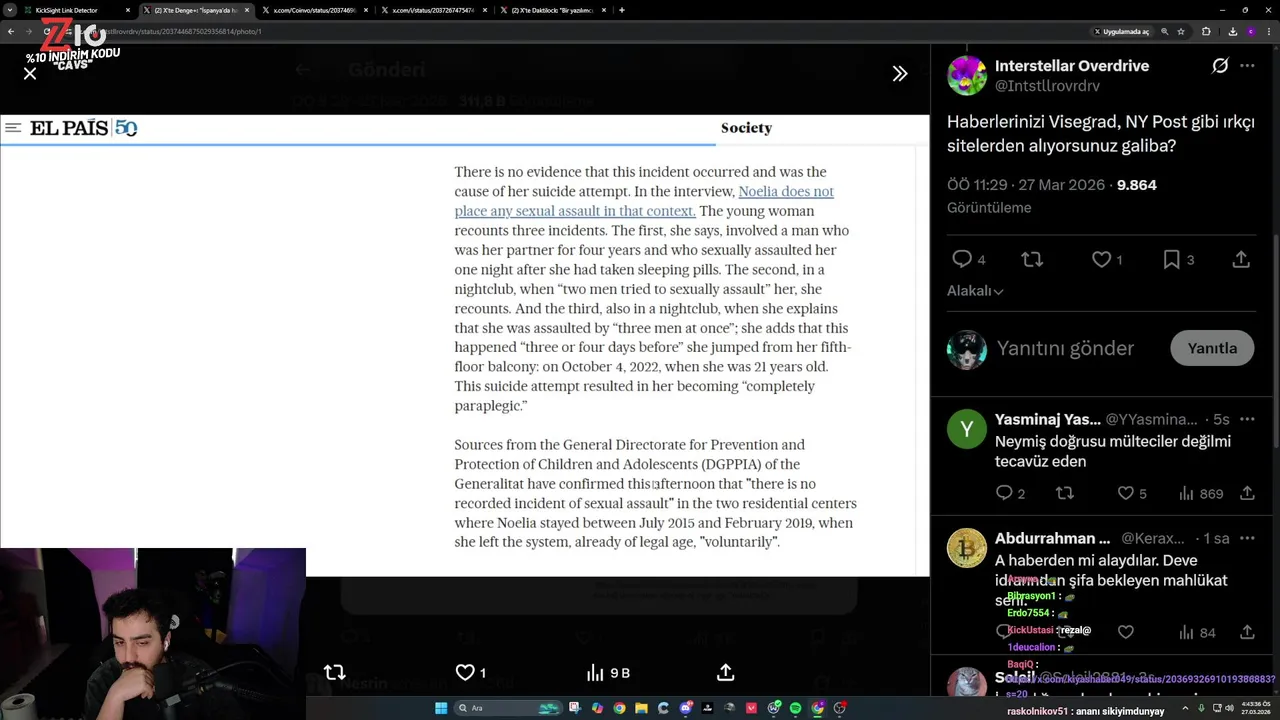This screenshot has width=1280, height=720.
Task: Open taskbar clock showing 4:43:36
Action: click(1257, 708)
